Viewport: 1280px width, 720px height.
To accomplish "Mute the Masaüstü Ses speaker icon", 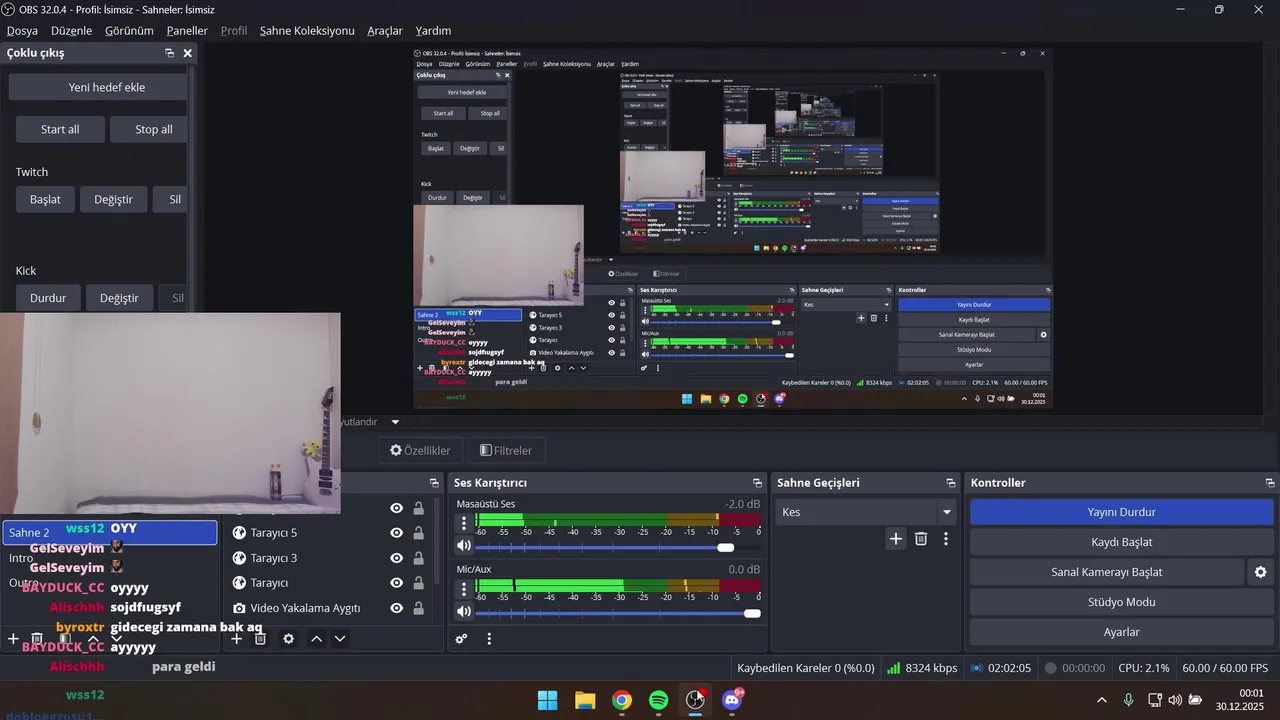I will pos(464,546).
